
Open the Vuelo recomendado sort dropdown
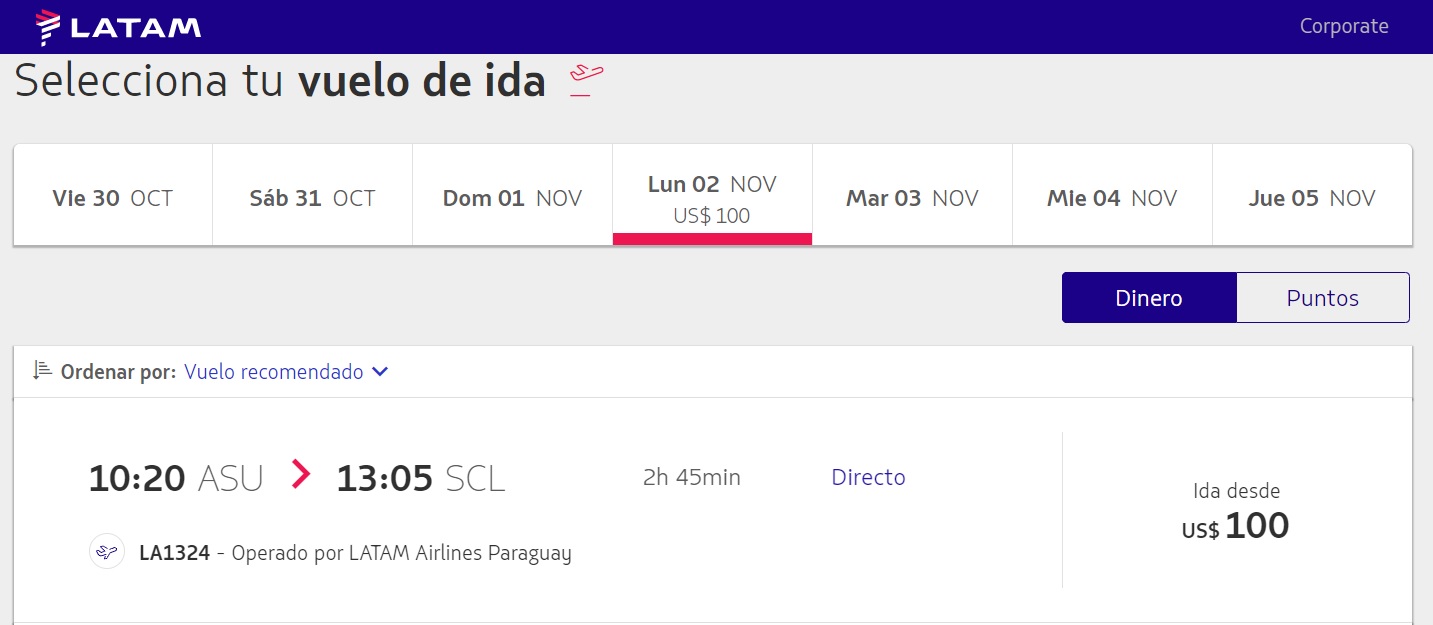click(286, 372)
